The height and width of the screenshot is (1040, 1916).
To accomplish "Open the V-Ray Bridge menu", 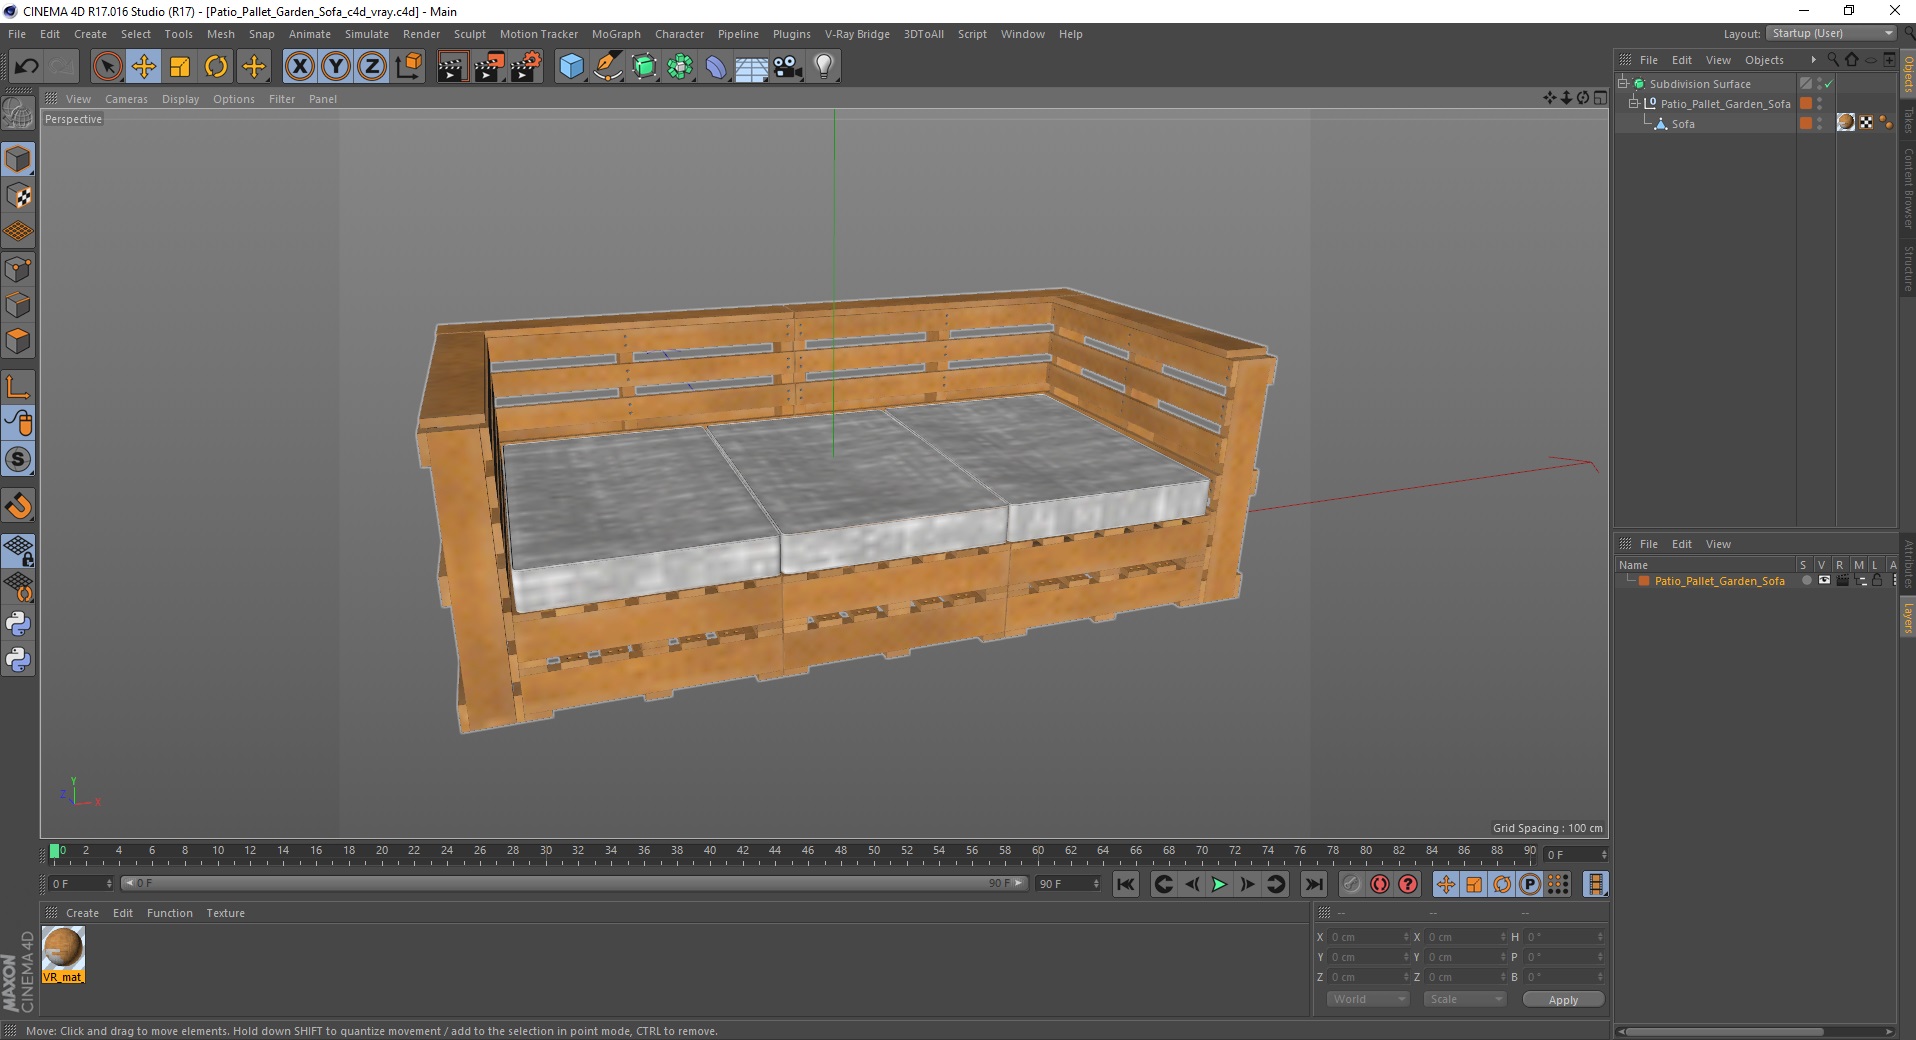I will [857, 34].
